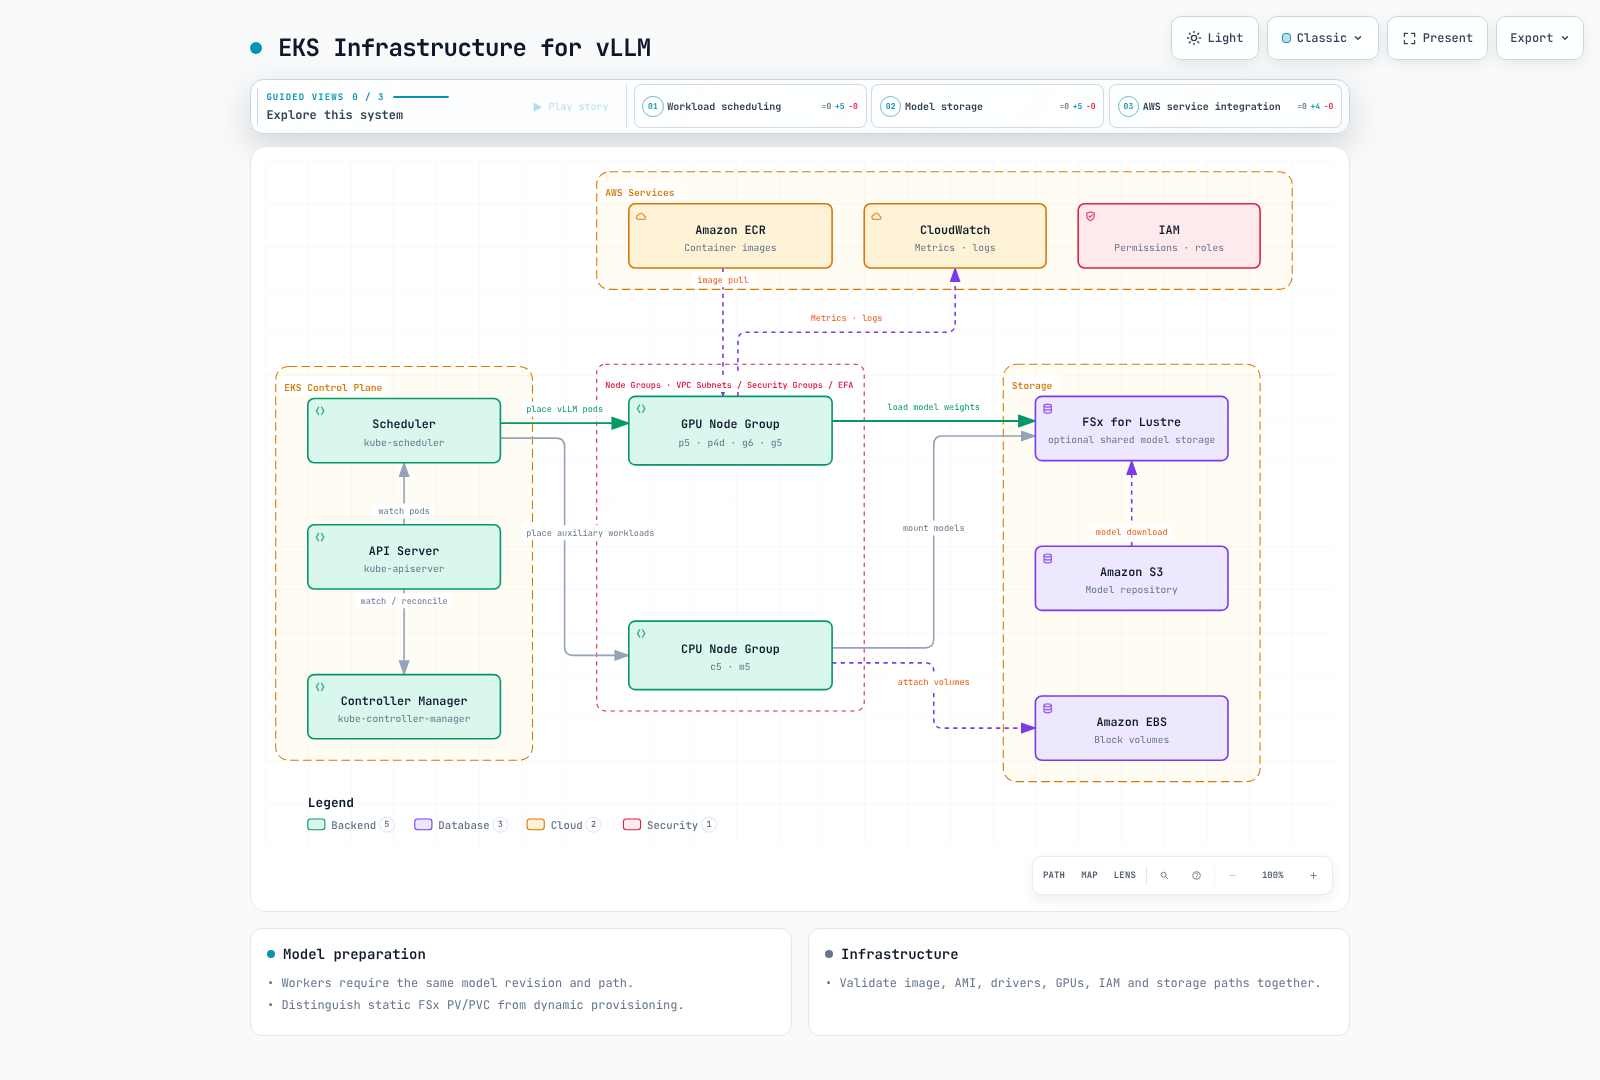The height and width of the screenshot is (1080, 1600).
Task: Click the 'EKS Control Plane' group label
Action: (x=333, y=388)
